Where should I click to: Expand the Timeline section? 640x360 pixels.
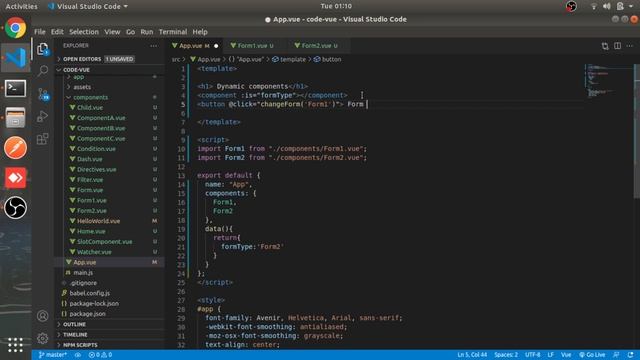coord(110,334)
